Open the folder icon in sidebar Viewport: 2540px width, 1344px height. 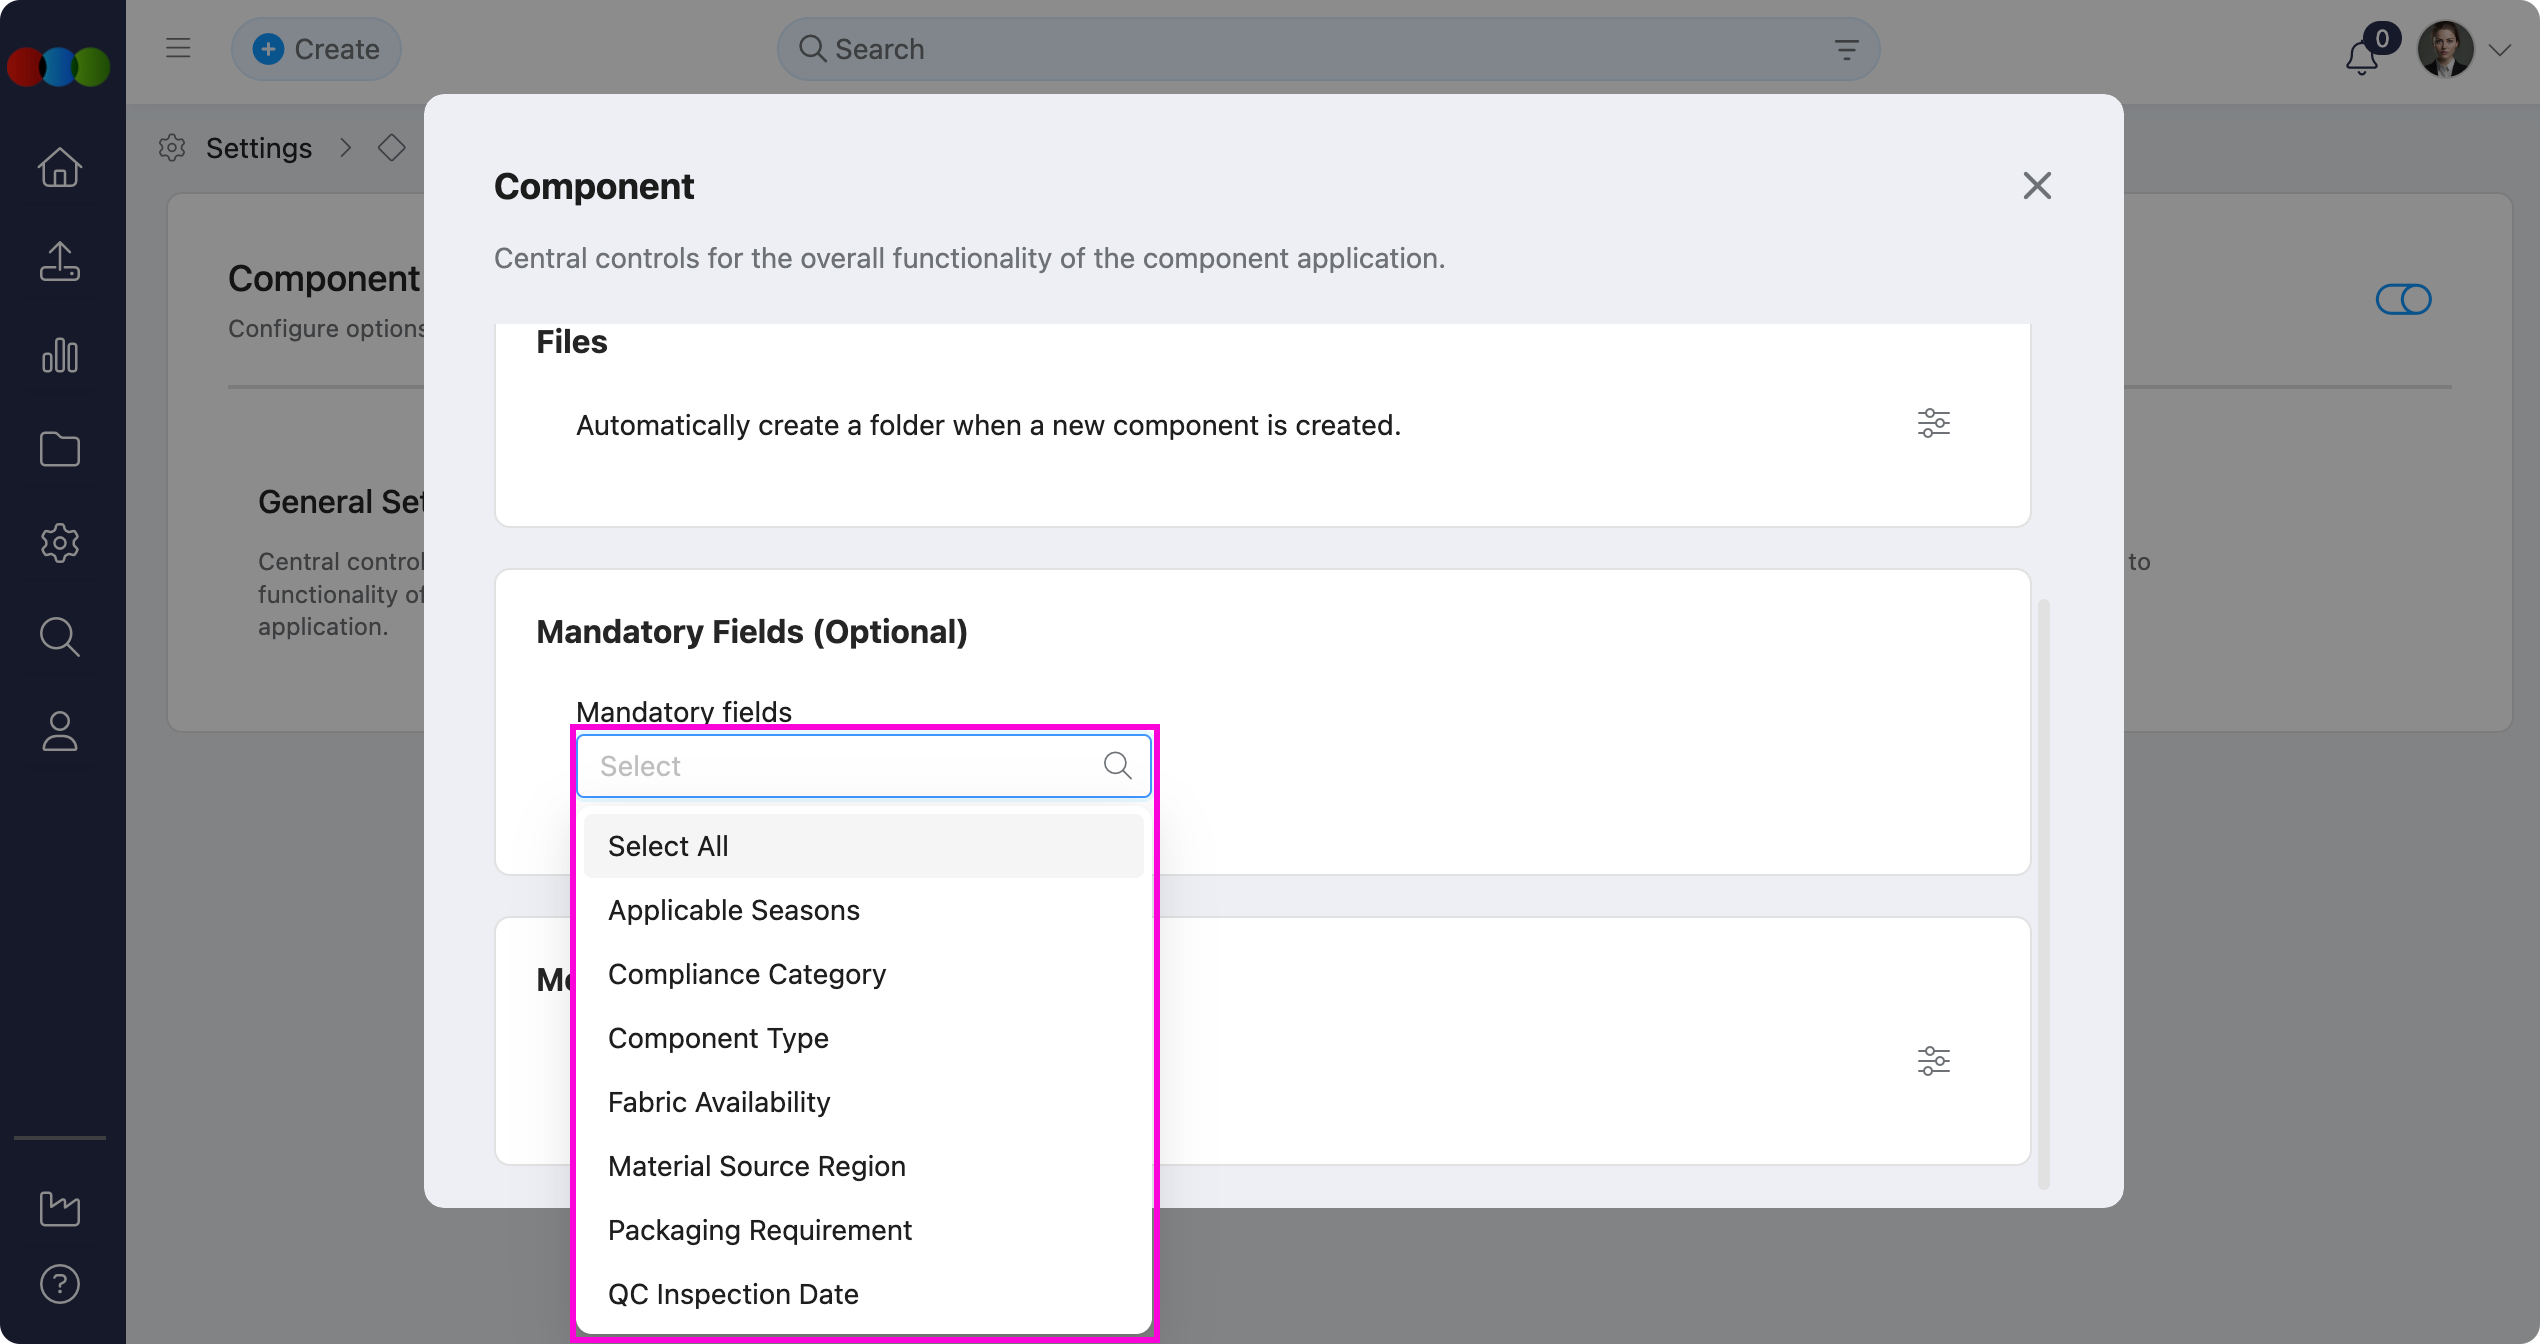tap(60, 450)
